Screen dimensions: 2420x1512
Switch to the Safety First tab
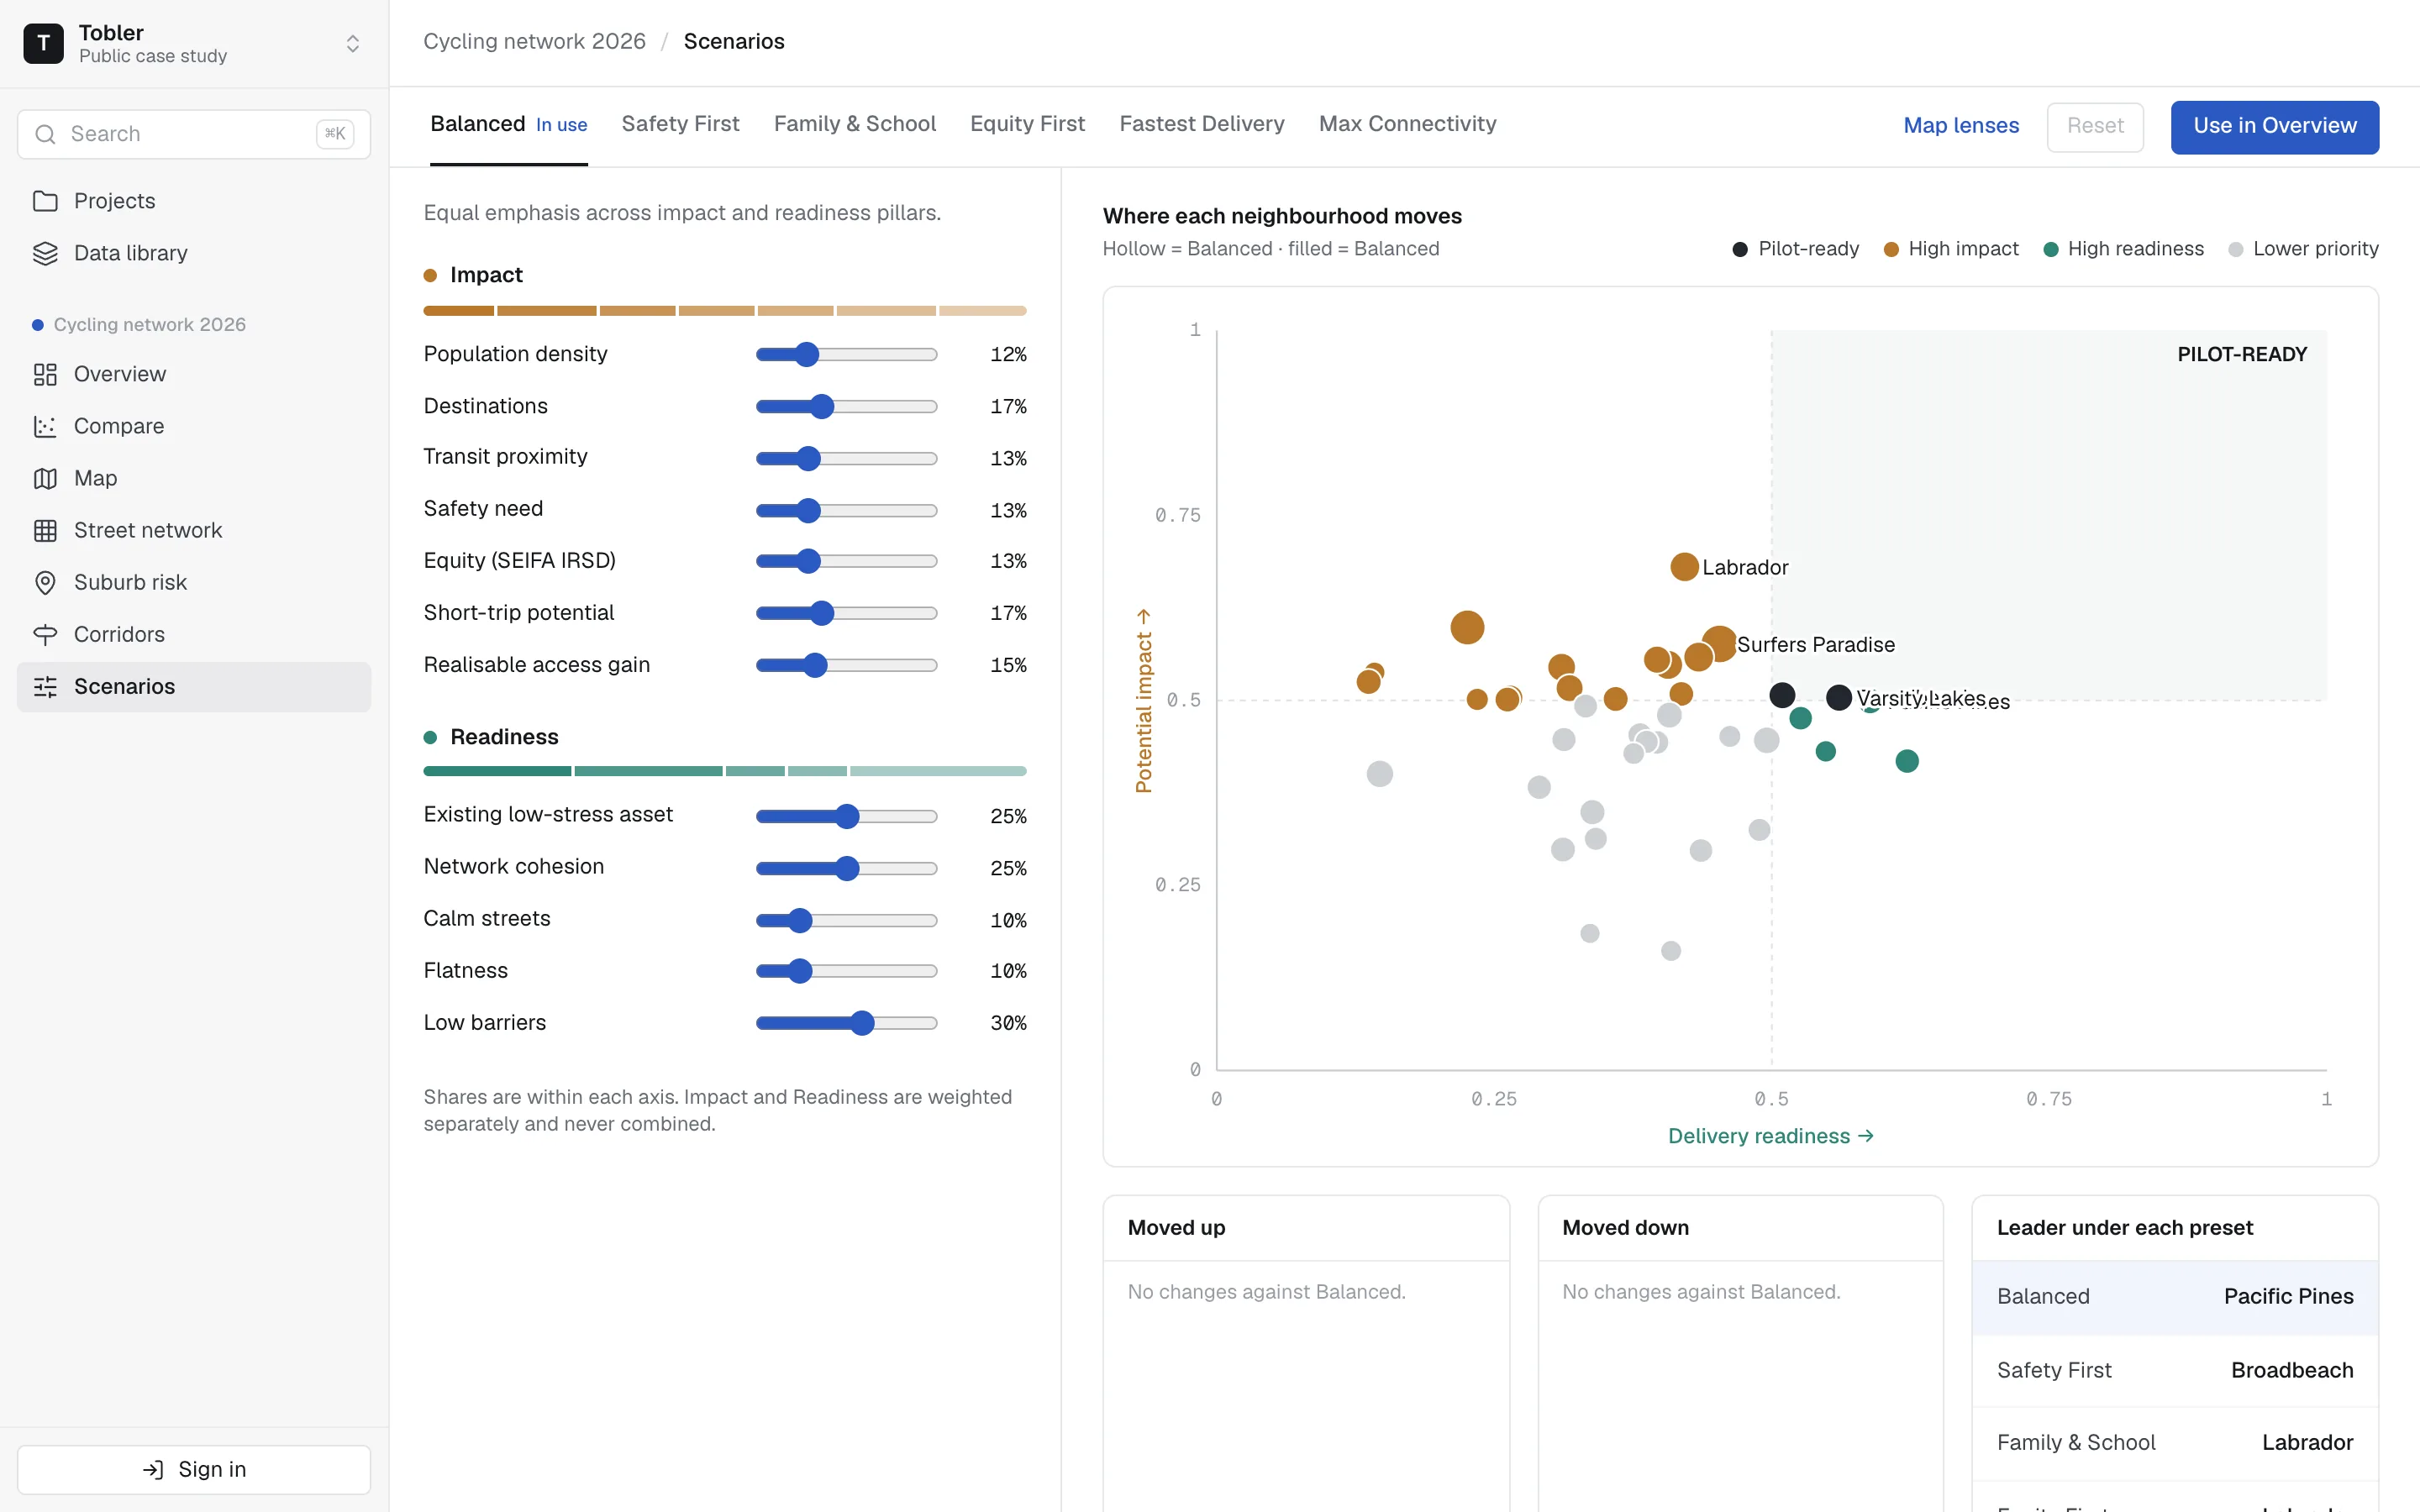[x=680, y=124]
